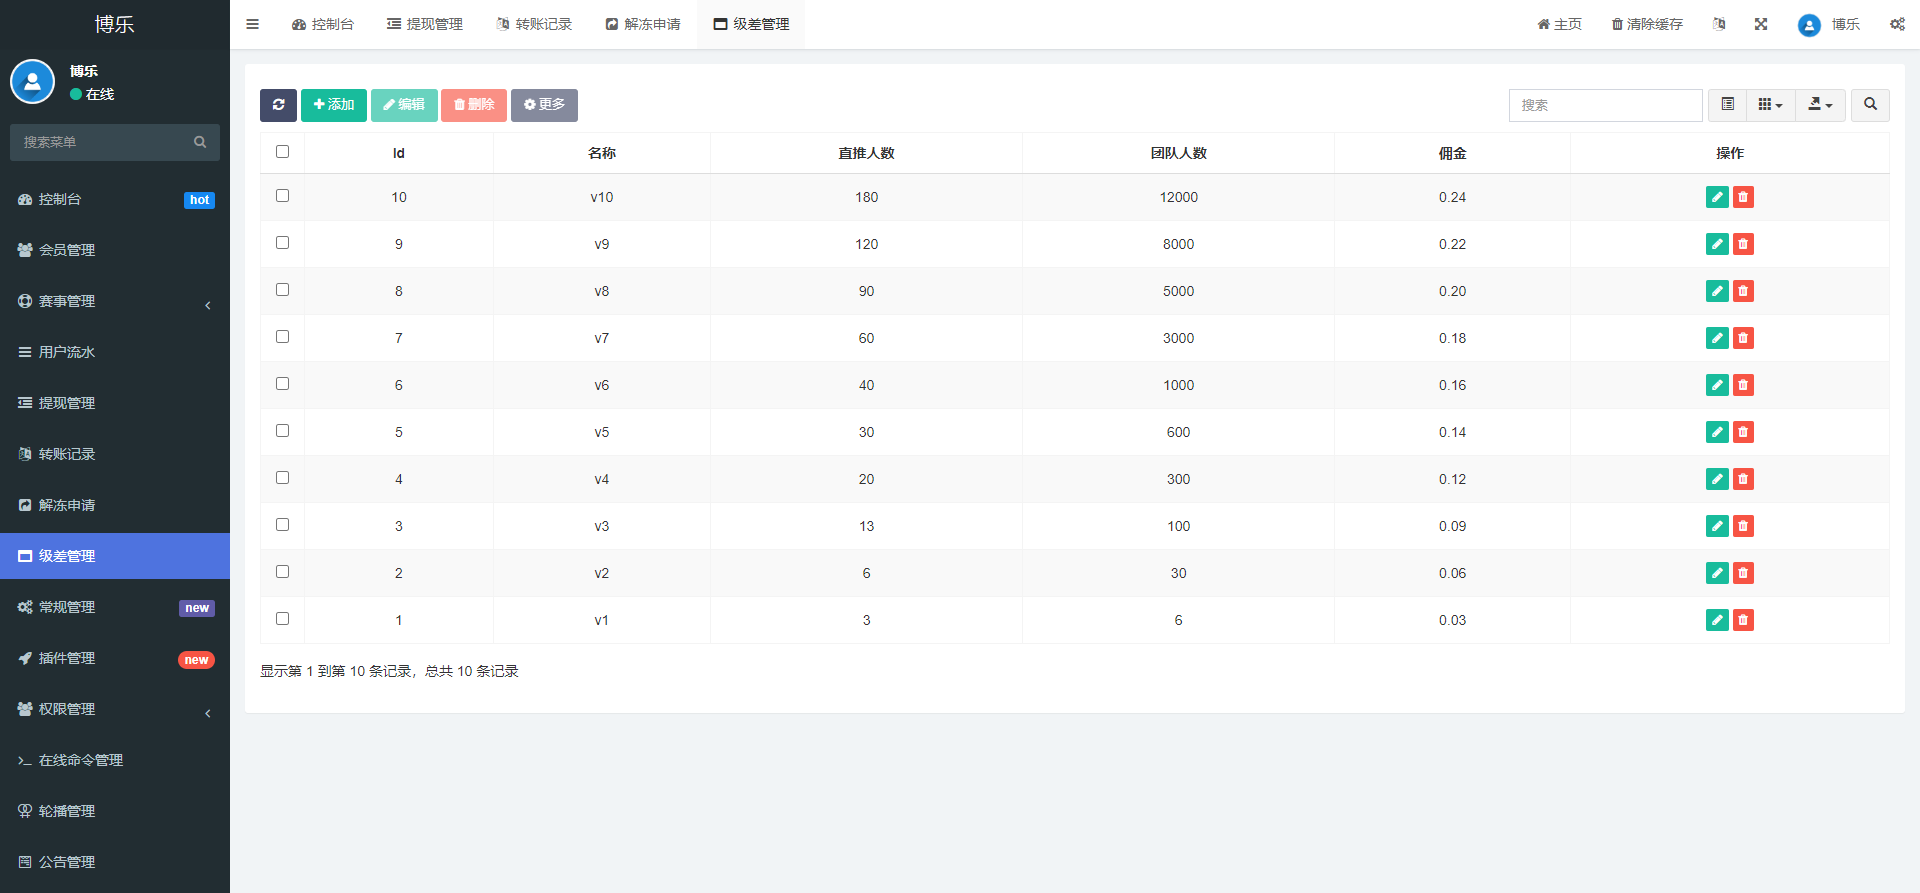Switch to the 提现管理 top tab
The height and width of the screenshot is (893, 1920).
(x=425, y=24)
